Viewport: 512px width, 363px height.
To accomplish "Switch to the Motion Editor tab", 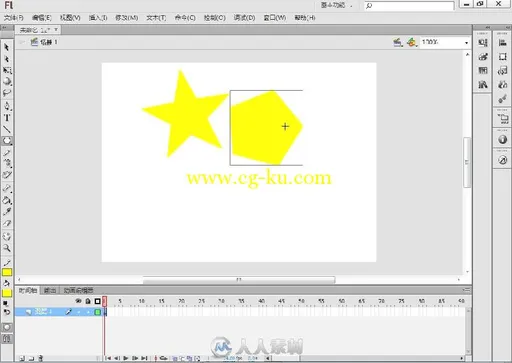I will [x=78, y=291].
